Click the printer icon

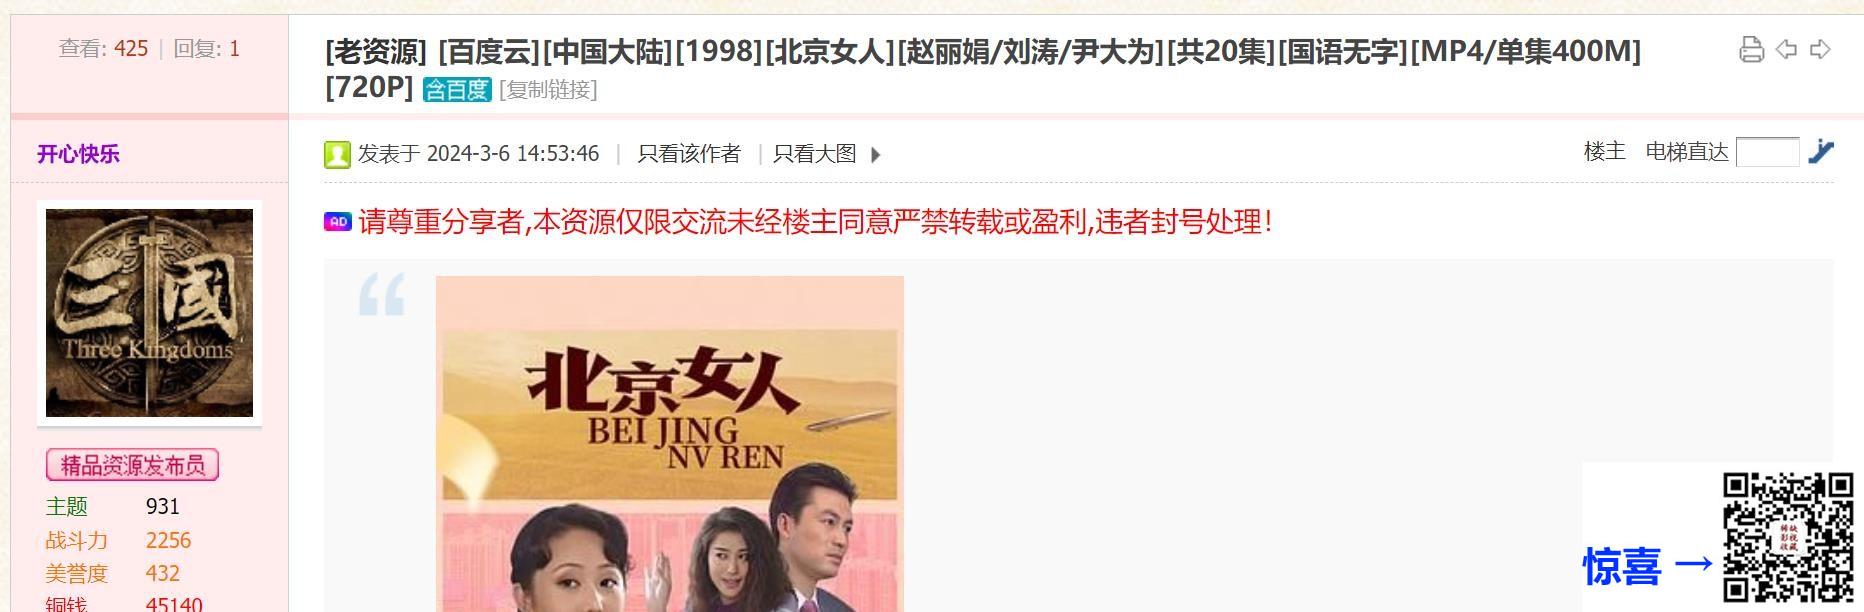1751,49
